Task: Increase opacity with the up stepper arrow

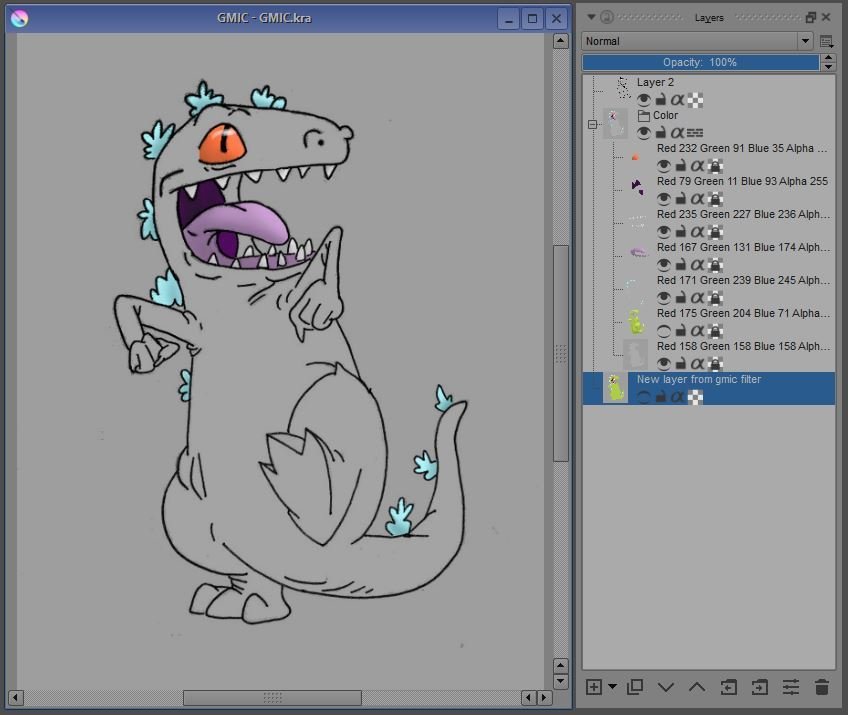Action: pyautogui.click(x=829, y=58)
